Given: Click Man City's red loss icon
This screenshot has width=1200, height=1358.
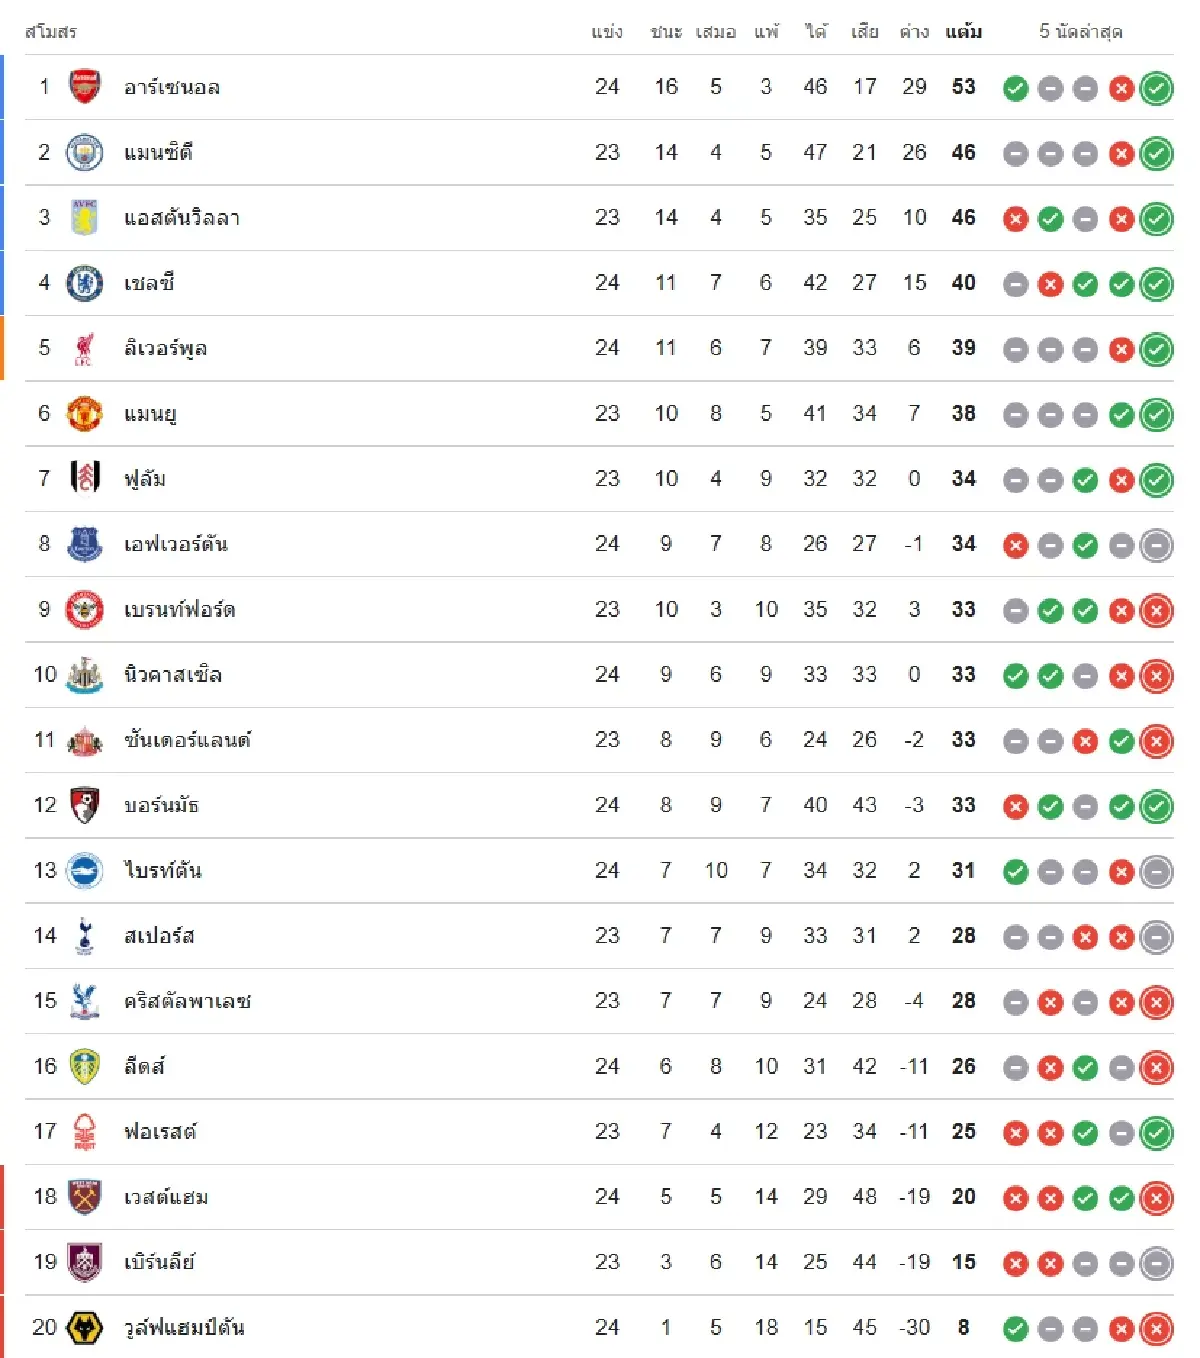Looking at the screenshot, I should [x=1121, y=154].
